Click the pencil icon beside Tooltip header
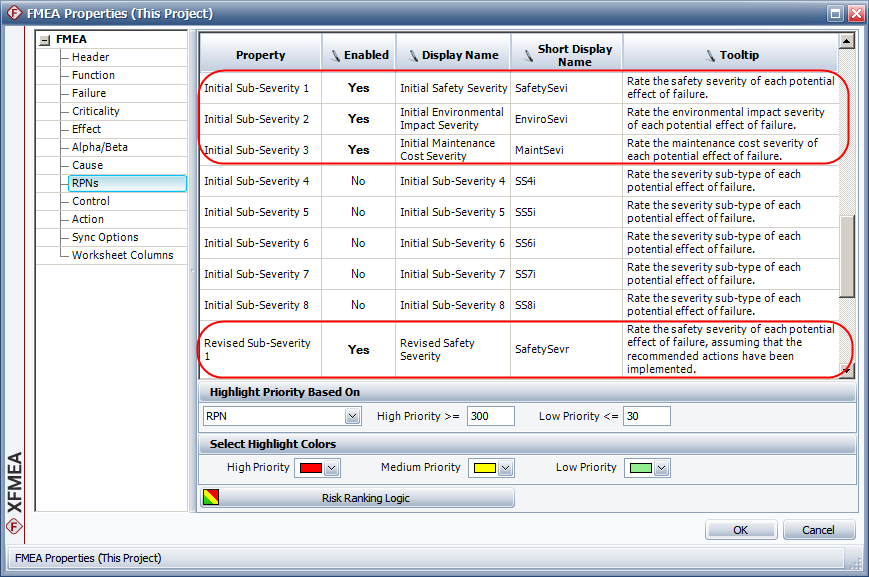The width and height of the screenshot is (869, 577). click(x=710, y=56)
